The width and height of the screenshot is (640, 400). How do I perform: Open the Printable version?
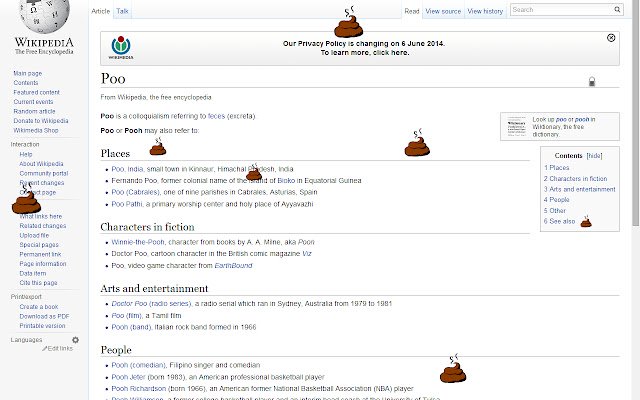(x=42, y=326)
